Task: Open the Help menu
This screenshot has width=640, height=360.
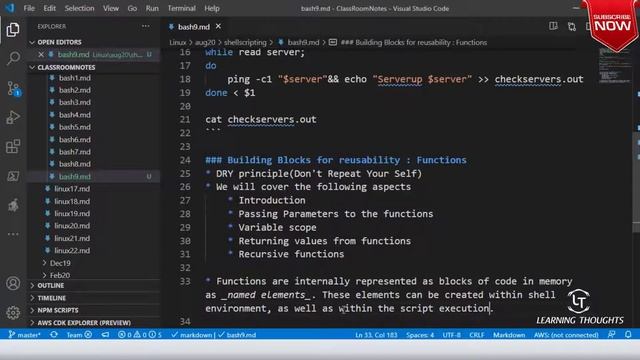Action: (212, 8)
